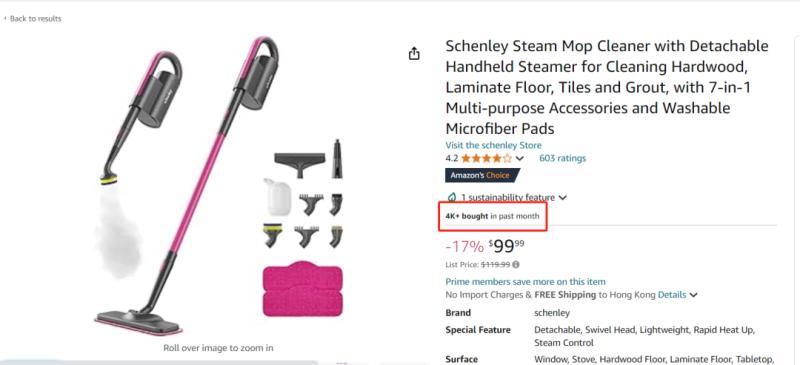Image resolution: width=800 pixels, height=365 pixels.
Task: Click the info icon next to List Price
Action: click(516, 264)
